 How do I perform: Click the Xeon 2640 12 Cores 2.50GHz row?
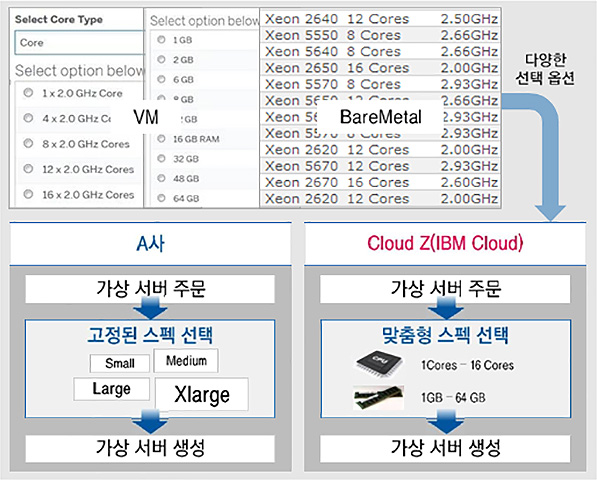pos(380,19)
